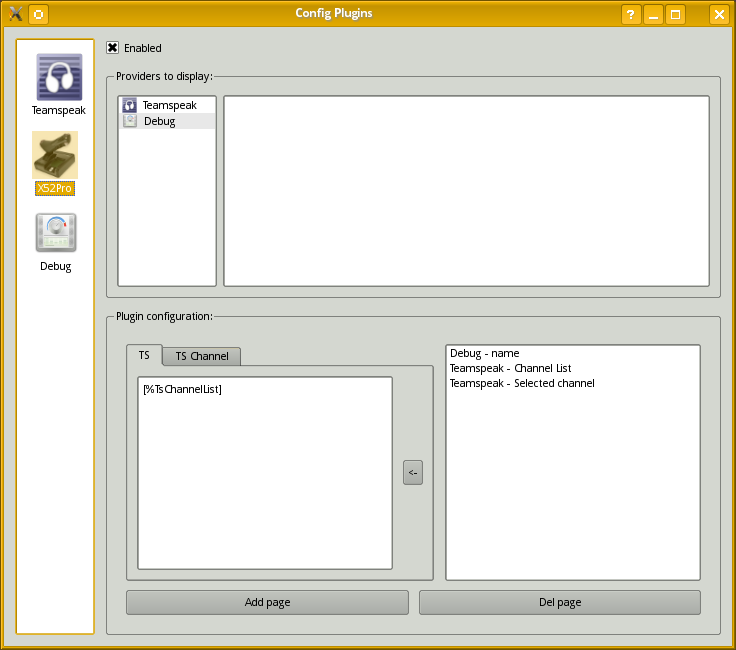
Task: Toggle the Enabled checkbox
Action: 113,48
